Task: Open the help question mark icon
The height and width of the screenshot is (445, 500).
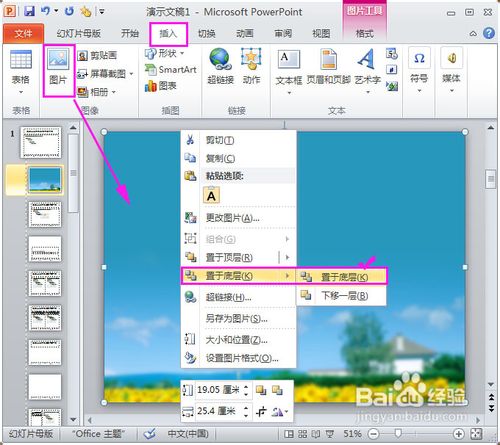Action: [x=489, y=33]
